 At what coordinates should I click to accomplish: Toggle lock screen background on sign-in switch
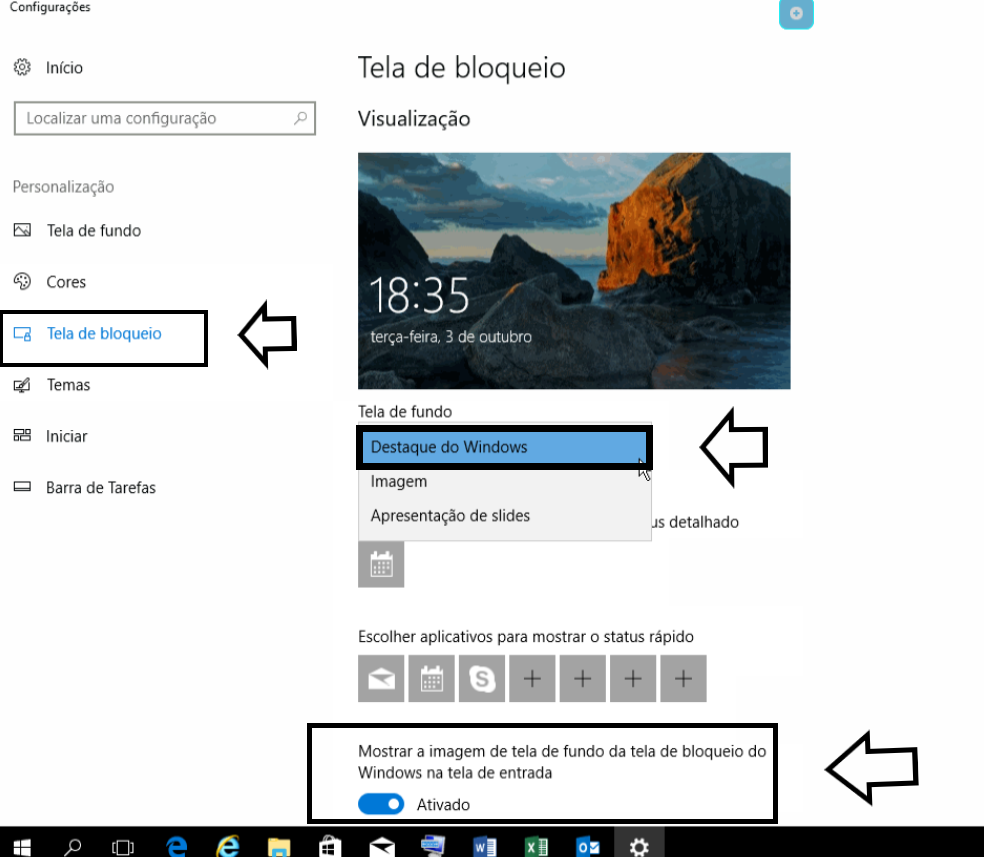coord(381,804)
